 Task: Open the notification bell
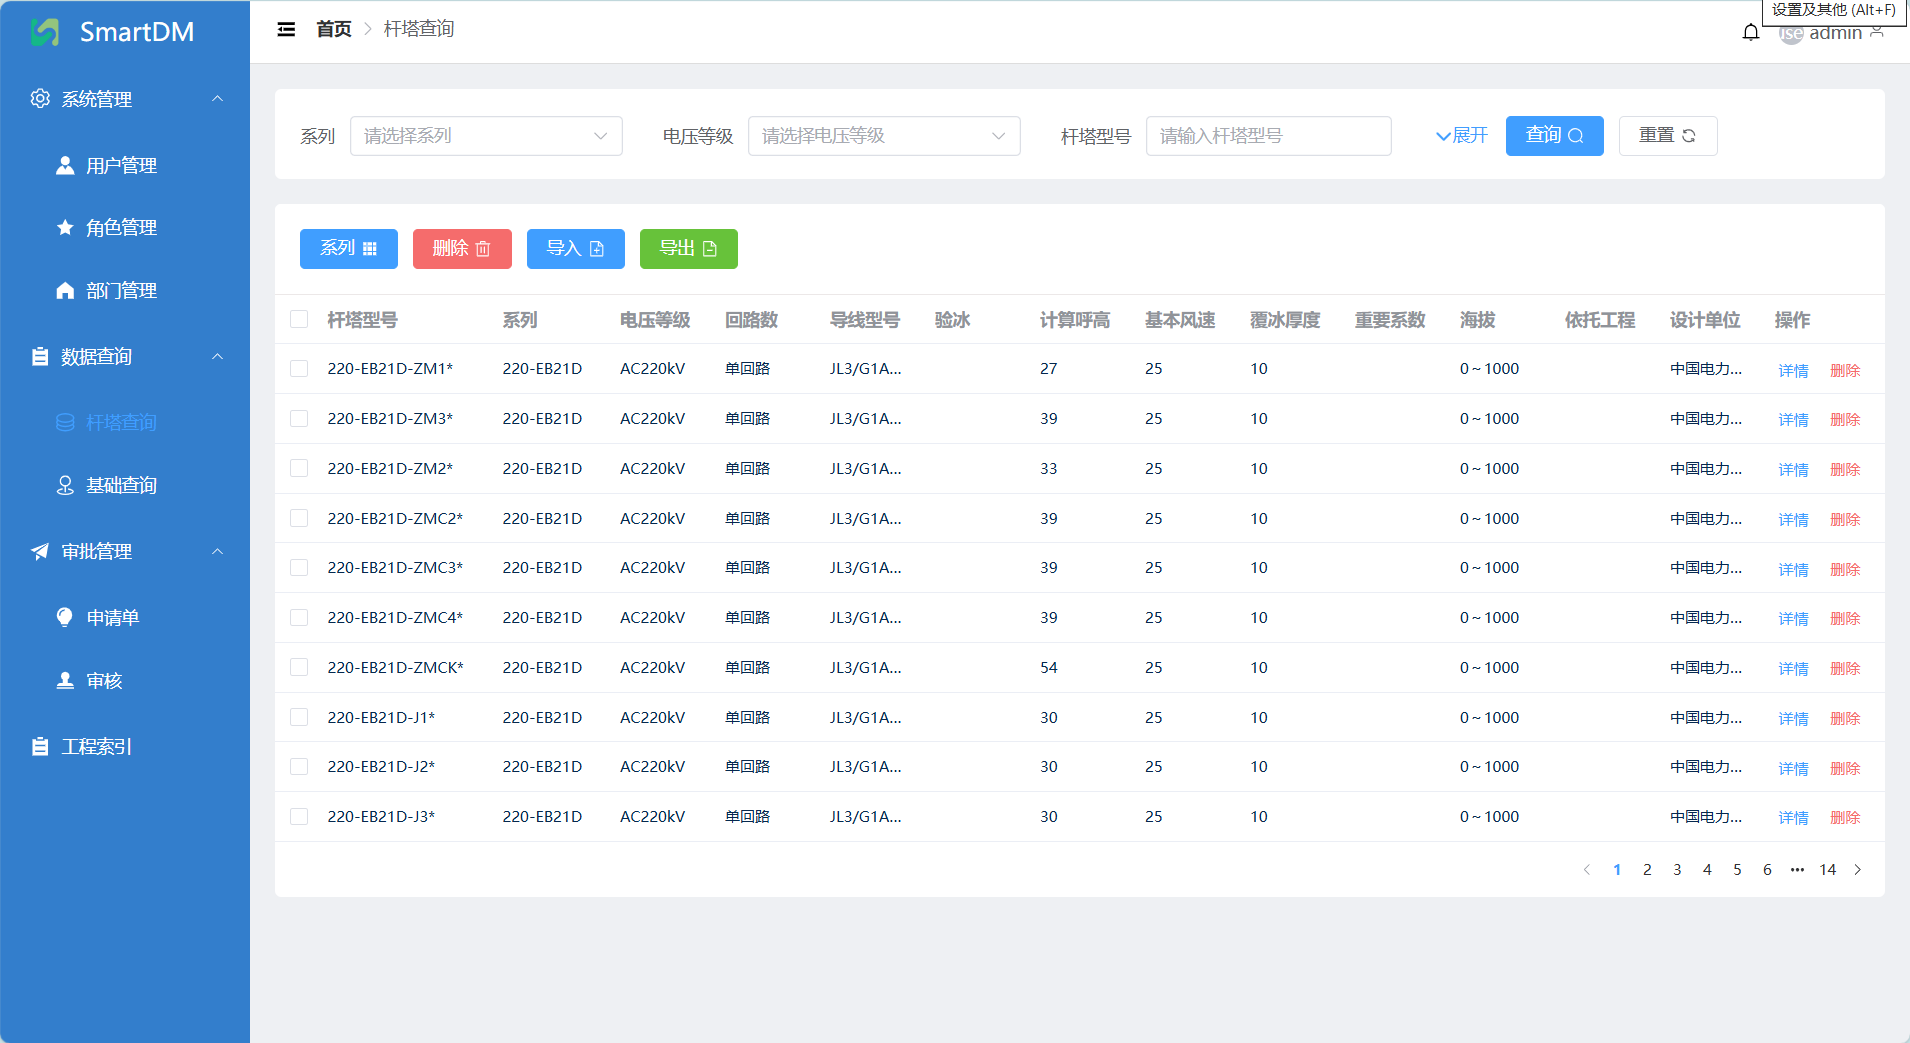(x=1750, y=33)
